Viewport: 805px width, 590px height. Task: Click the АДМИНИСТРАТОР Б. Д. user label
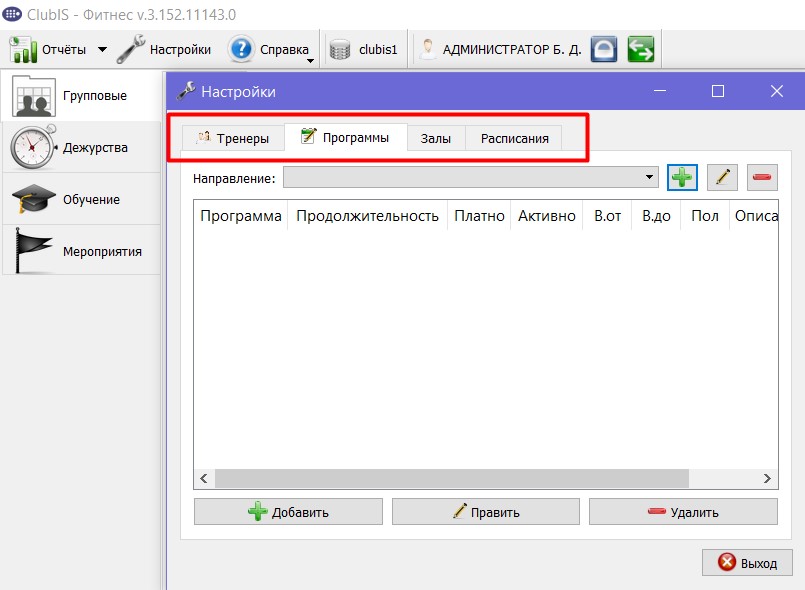(x=512, y=50)
